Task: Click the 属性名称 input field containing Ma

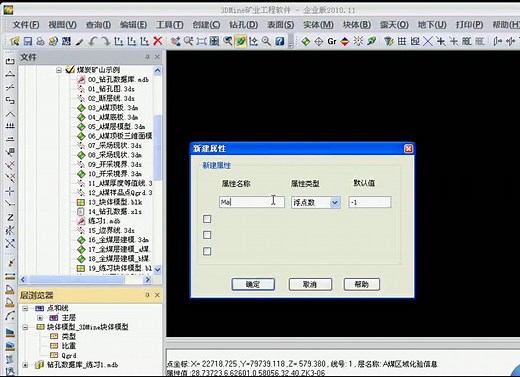Action: point(252,202)
